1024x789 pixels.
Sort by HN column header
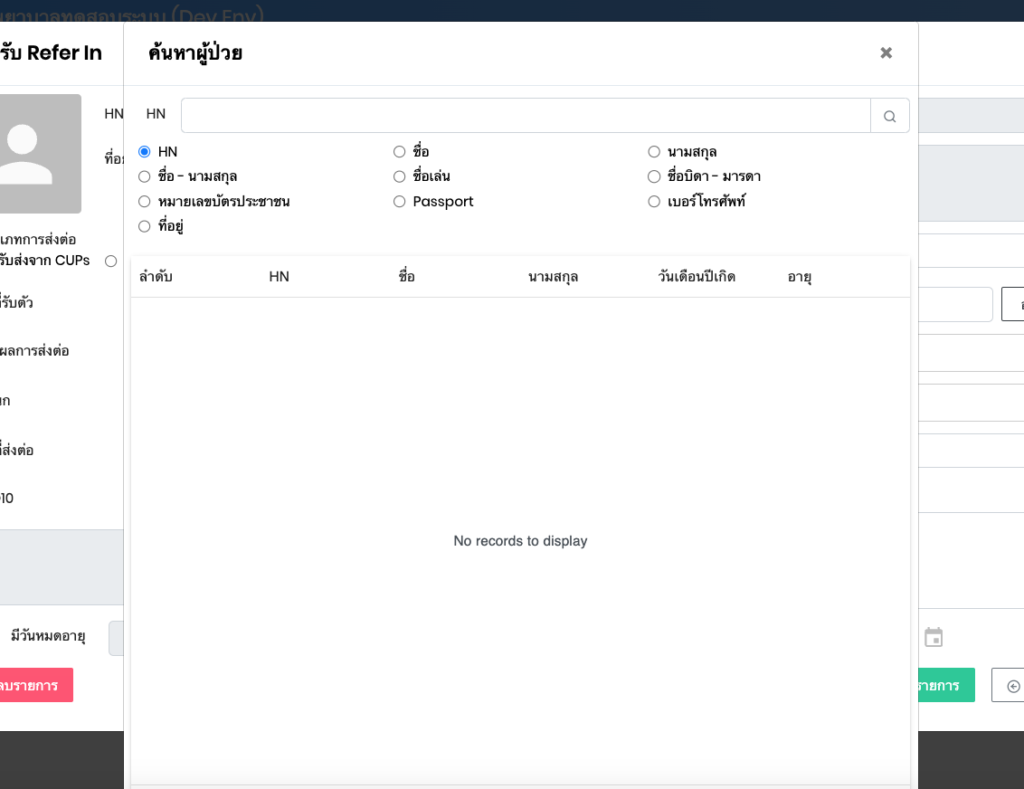pos(279,277)
